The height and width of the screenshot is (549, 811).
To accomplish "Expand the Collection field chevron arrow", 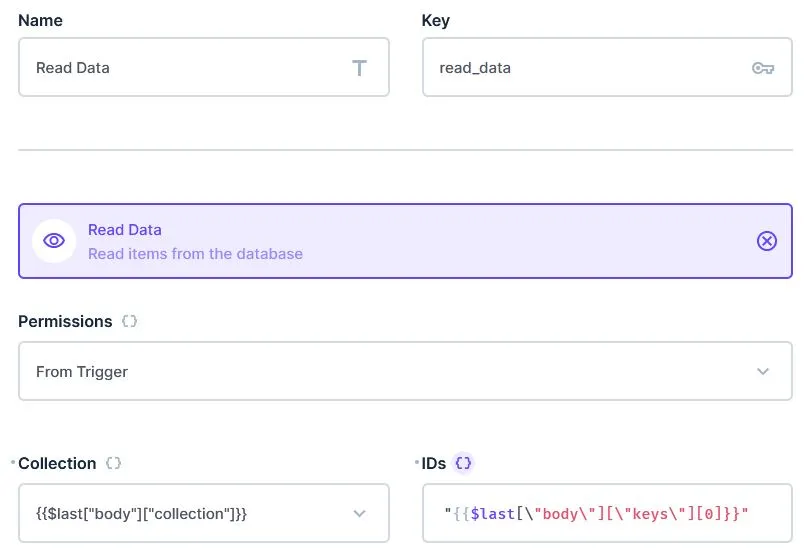I will point(360,514).
